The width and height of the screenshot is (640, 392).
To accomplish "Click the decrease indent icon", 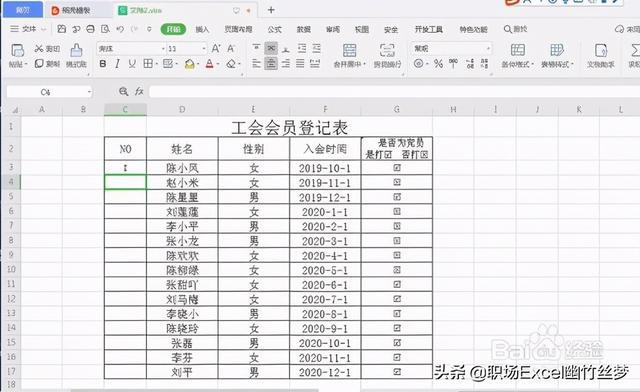I will 302,48.
